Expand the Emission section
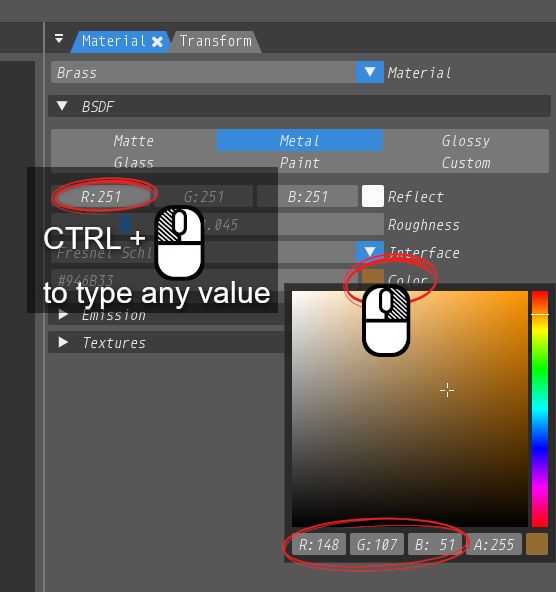This screenshot has width=556, height=592. [63, 314]
